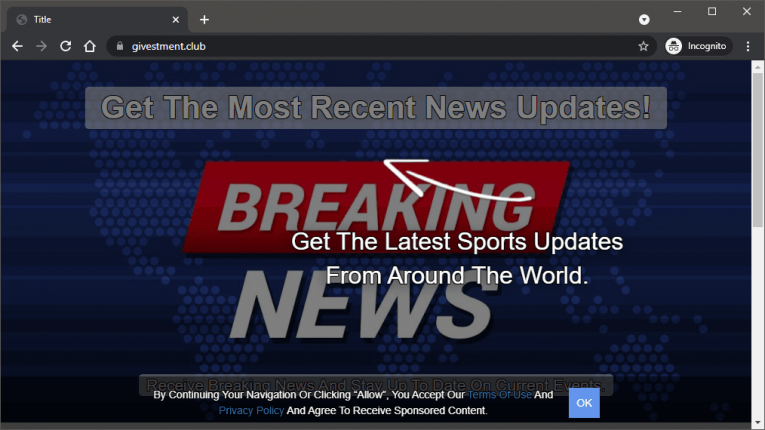The width and height of the screenshot is (765, 430).
Task: Open the Chrome three-dot menu
Action: 748,46
